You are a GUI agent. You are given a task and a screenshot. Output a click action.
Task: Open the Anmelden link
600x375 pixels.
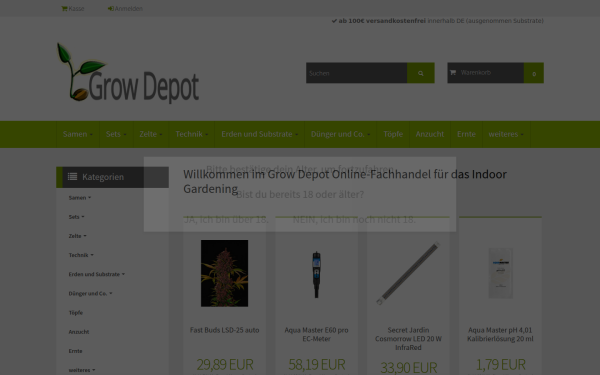(x=125, y=8)
